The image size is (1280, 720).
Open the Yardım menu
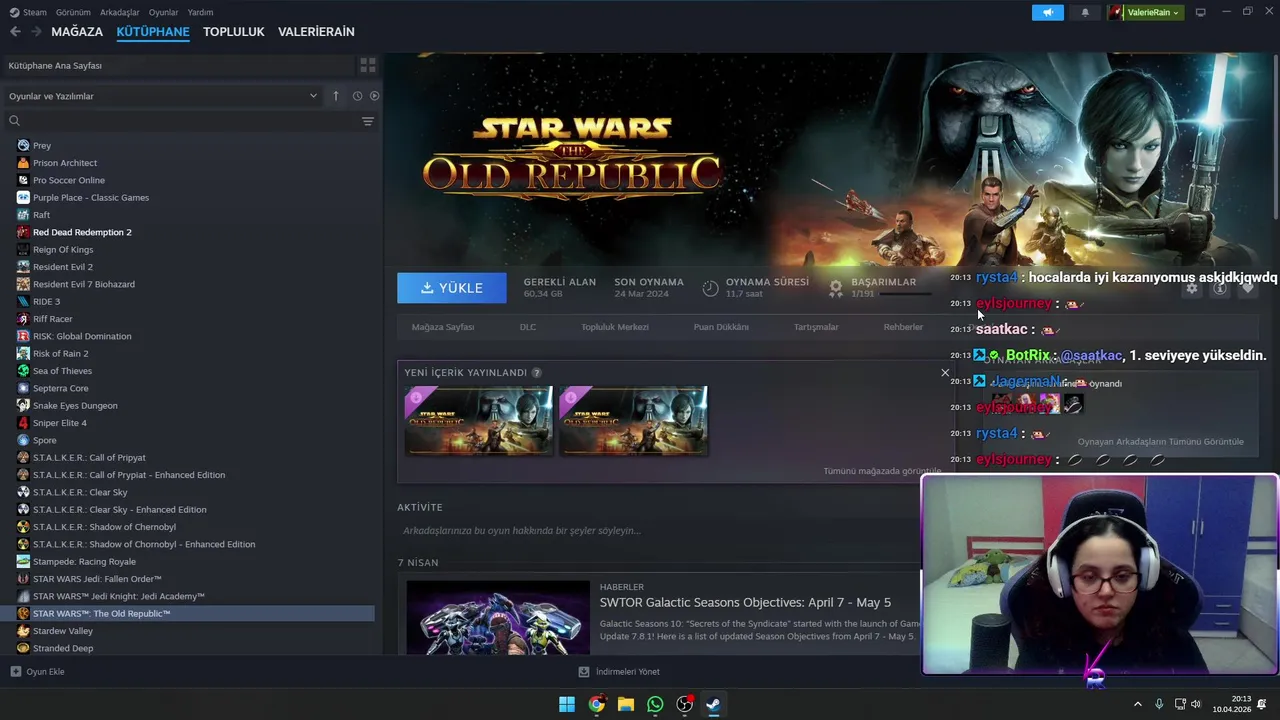pos(200,12)
